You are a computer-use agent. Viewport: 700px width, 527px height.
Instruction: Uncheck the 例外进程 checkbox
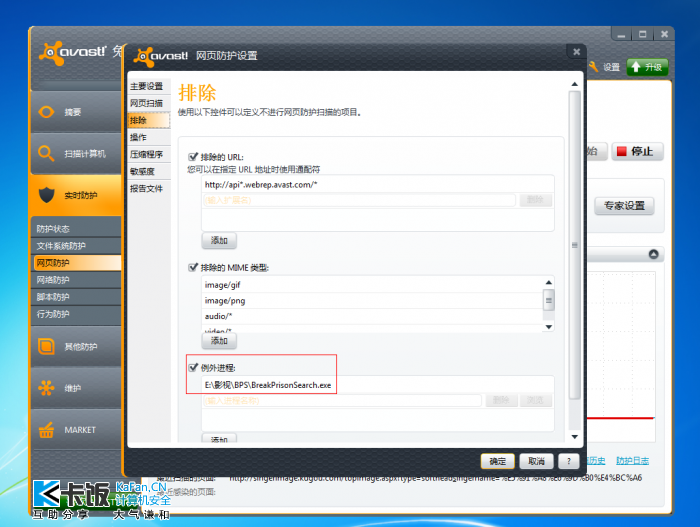click(193, 368)
